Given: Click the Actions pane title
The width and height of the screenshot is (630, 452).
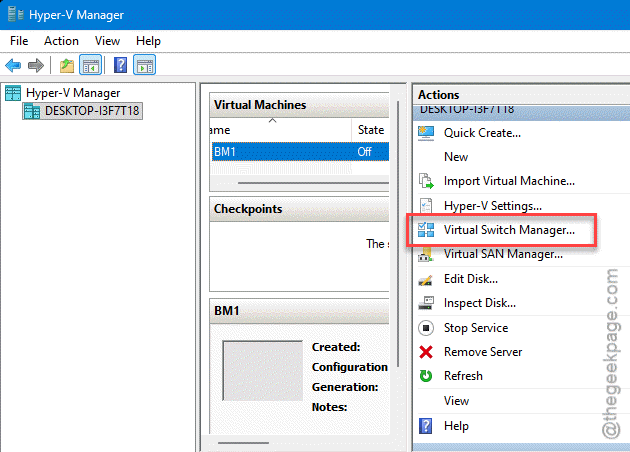Looking at the screenshot, I should tap(438, 95).
